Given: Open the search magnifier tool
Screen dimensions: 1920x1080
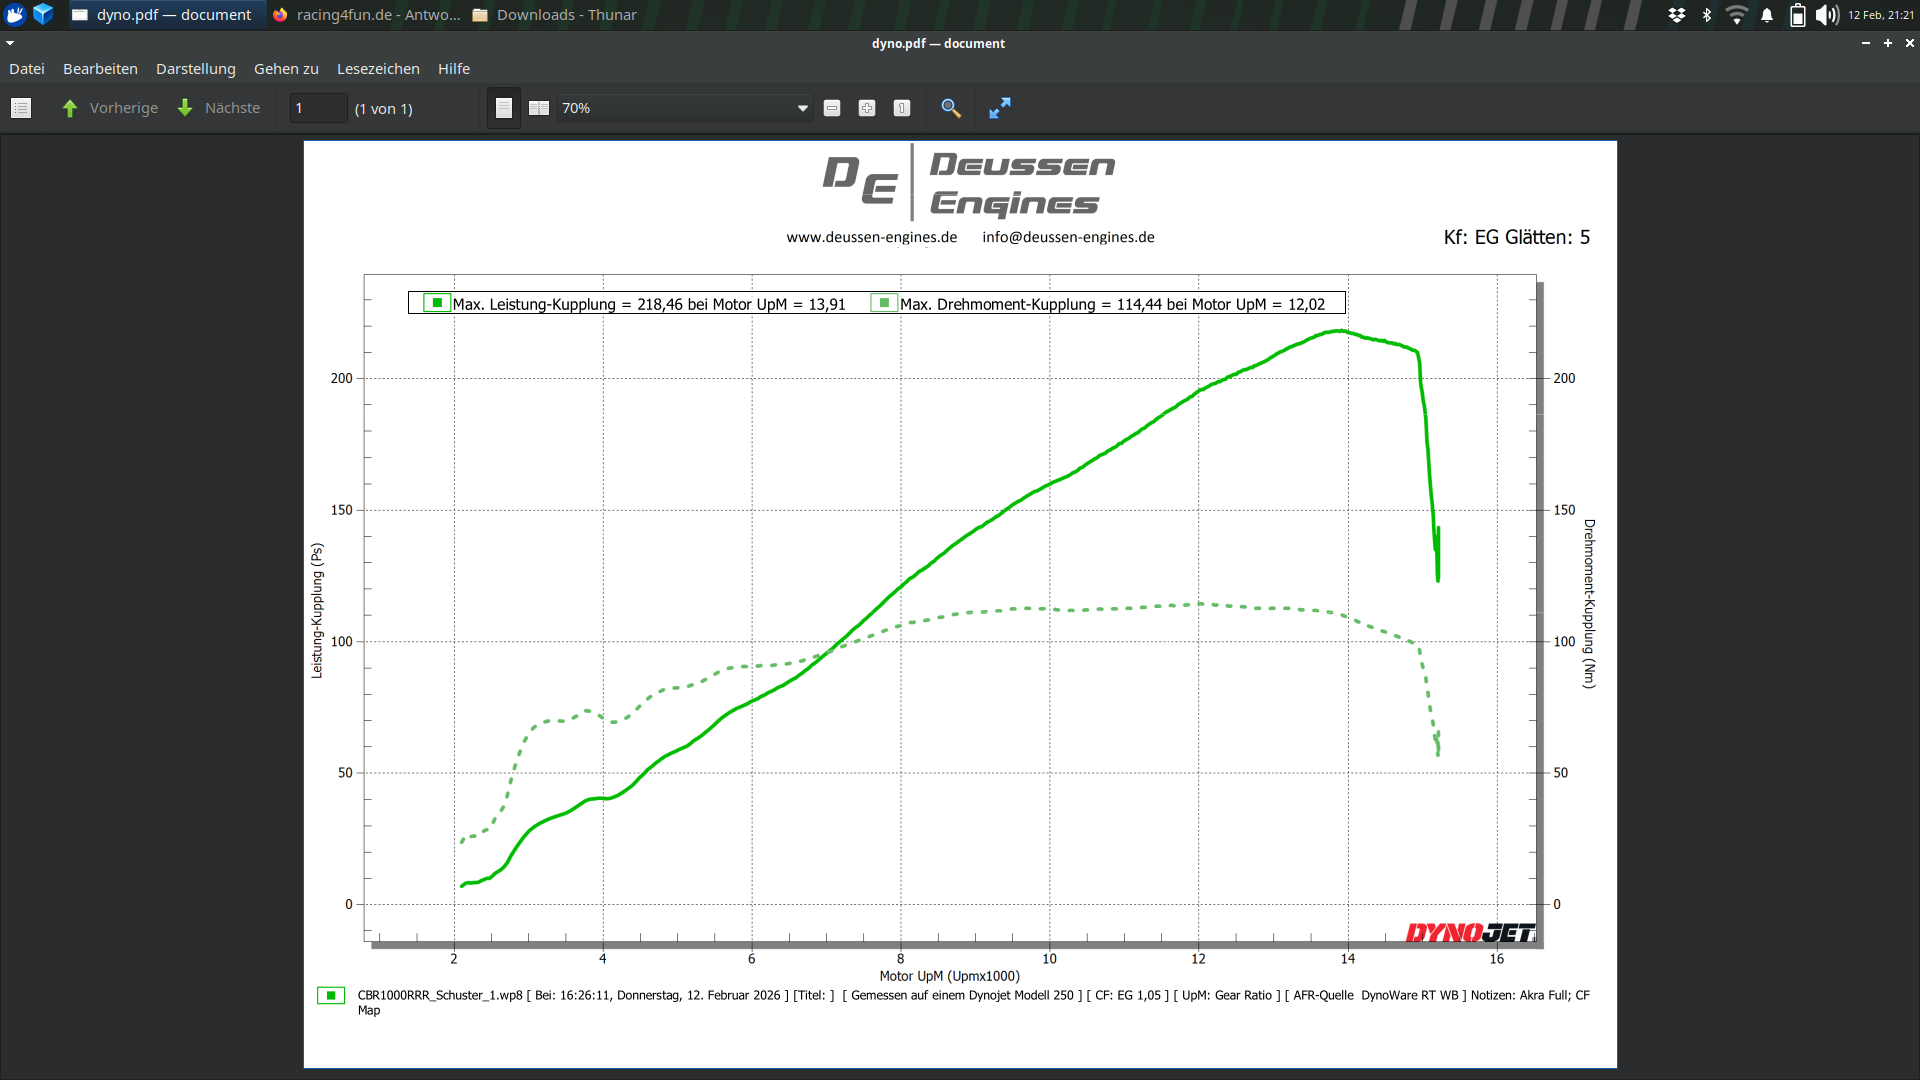Looking at the screenshot, I should pyautogui.click(x=951, y=108).
